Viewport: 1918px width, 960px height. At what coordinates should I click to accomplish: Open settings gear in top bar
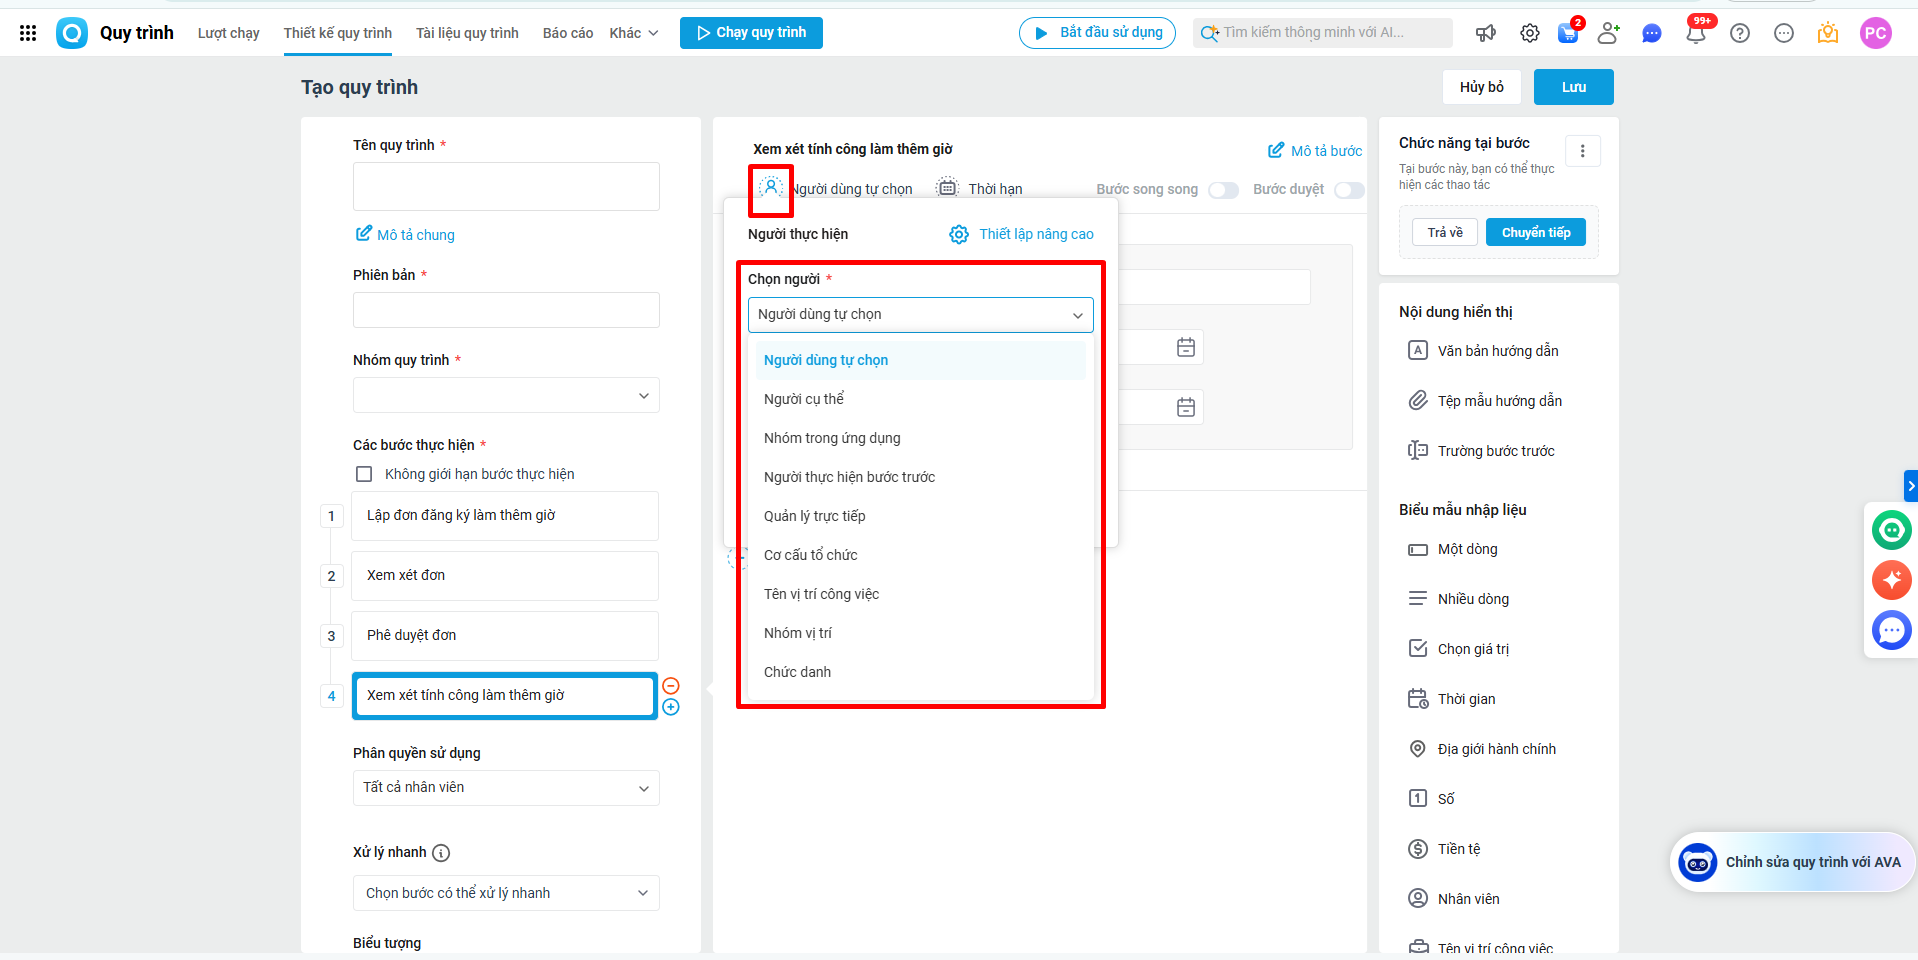[x=1530, y=33]
